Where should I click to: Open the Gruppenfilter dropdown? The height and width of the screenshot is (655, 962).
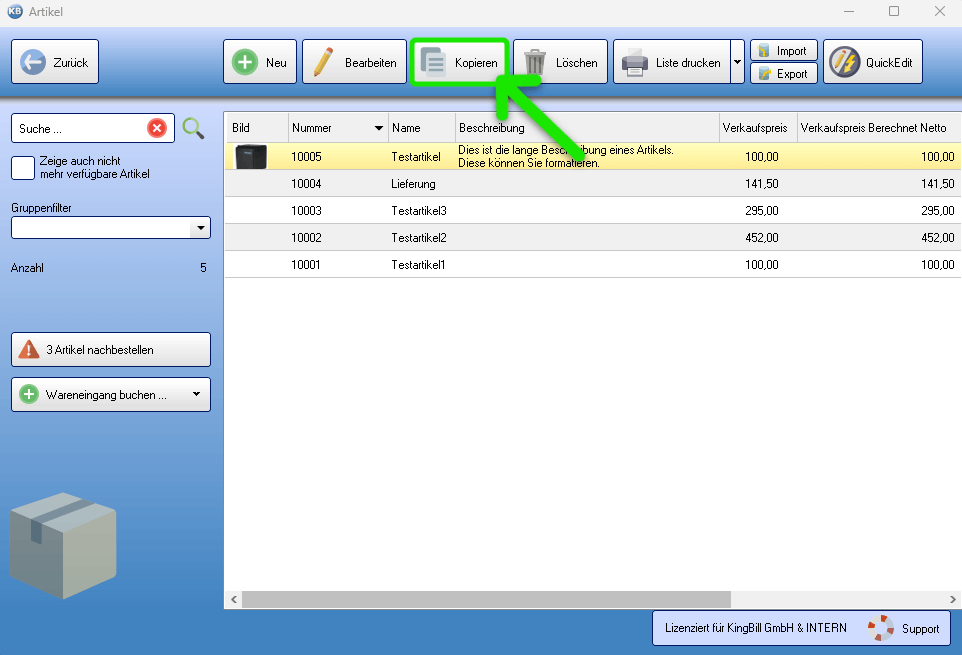[201, 228]
